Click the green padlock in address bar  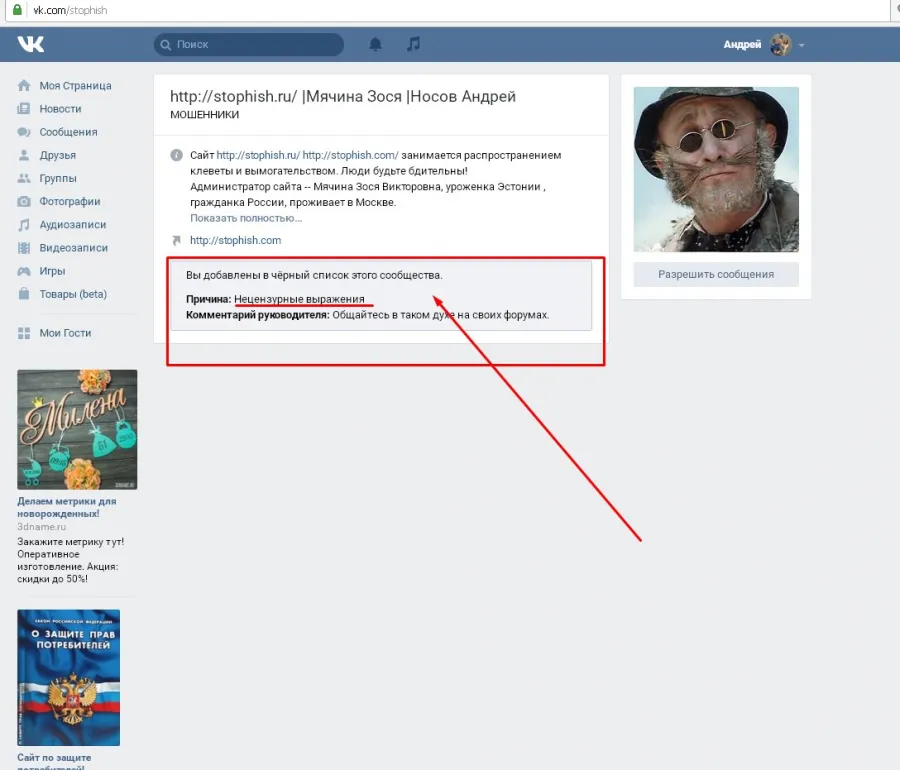[17, 10]
